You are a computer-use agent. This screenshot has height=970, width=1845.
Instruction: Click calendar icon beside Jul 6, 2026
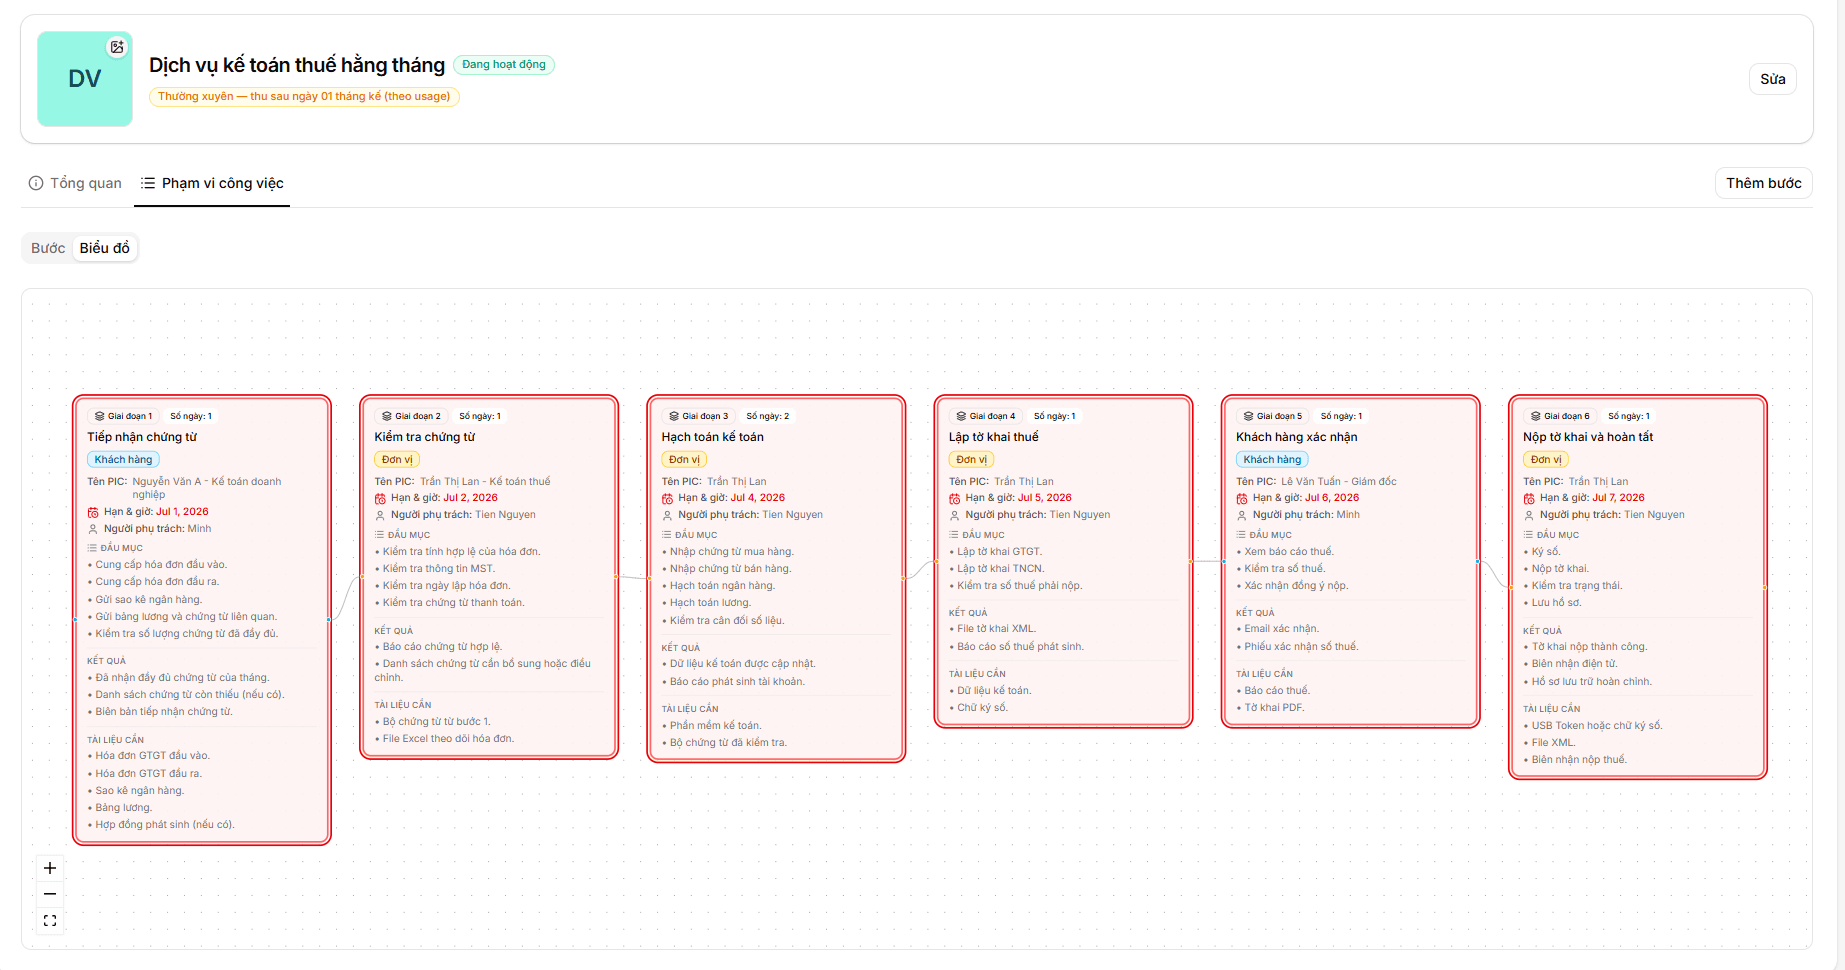click(x=1241, y=498)
